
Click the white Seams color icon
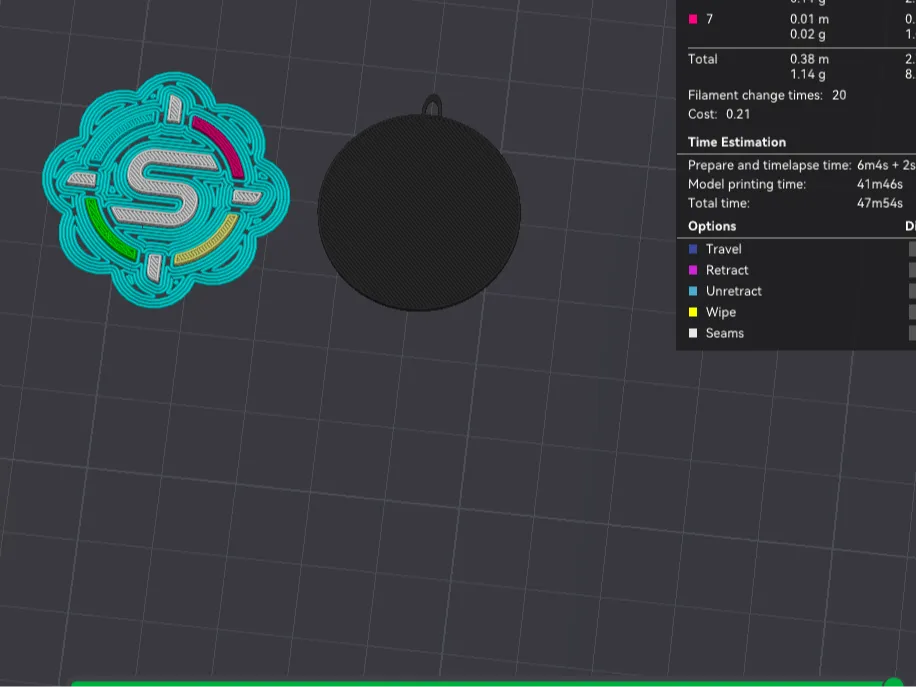[693, 333]
